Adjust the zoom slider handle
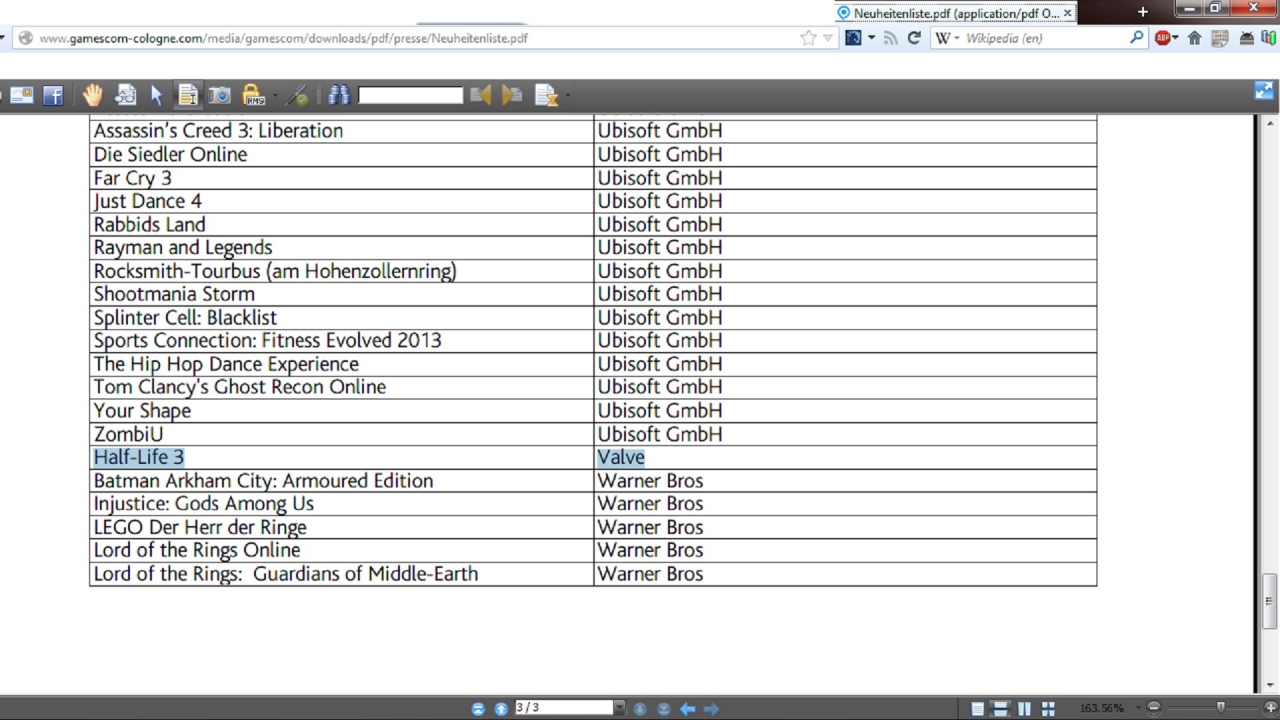Image resolution: width=1280 pixels, height=720 pixels. pos(1220,707)
